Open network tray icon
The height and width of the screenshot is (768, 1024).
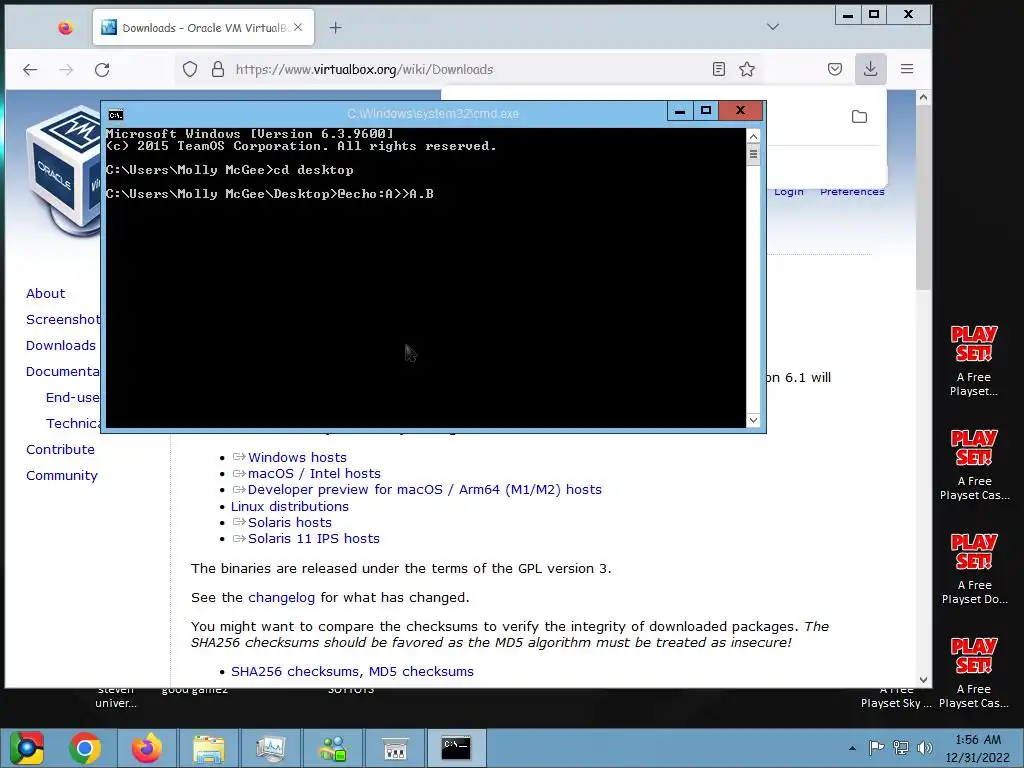point(901,748)
